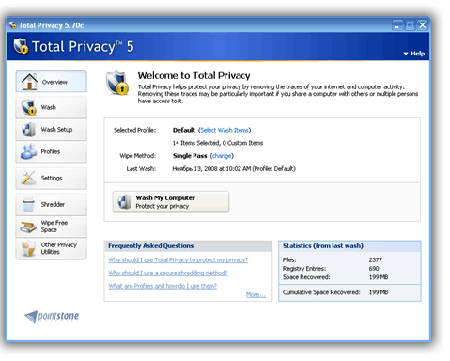This screenshot has width=450, height=361.
Task: Click the Total Privacy title bar icon
Action: pyautogui.click(x=13, y=25)
